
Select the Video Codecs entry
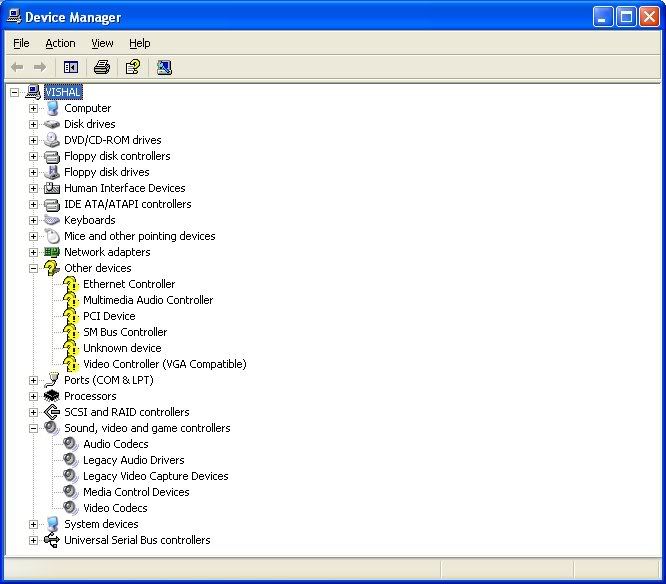coord(116,508)
